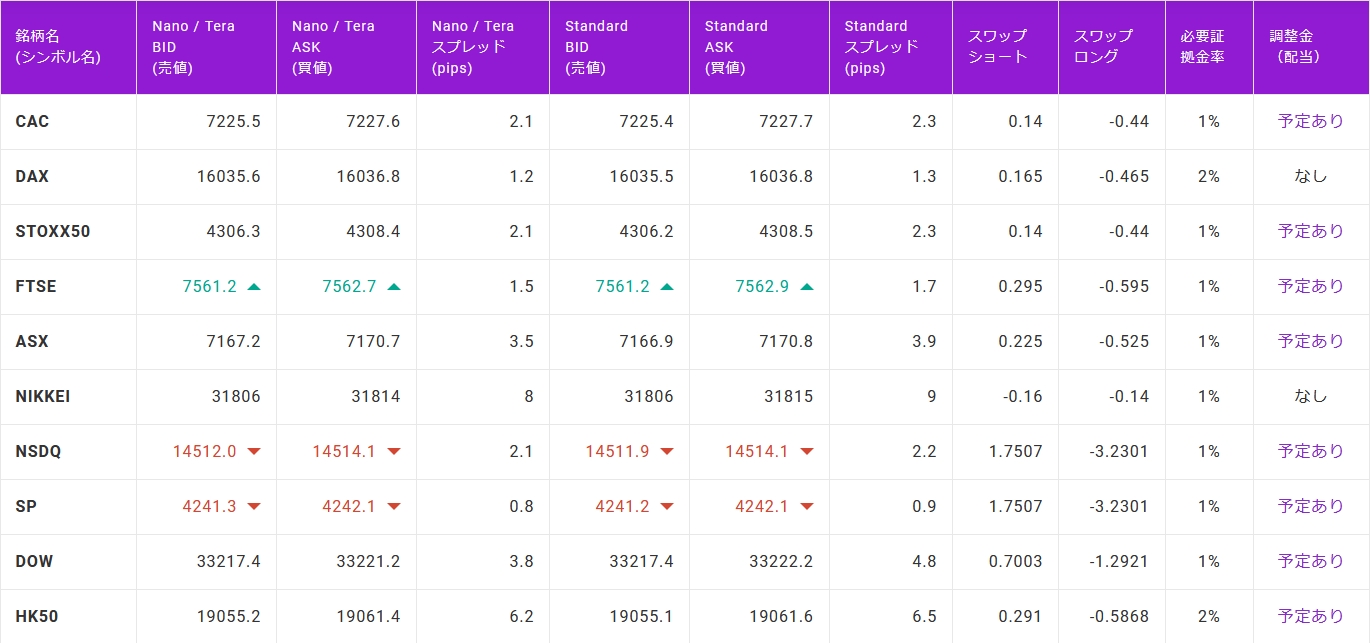Select the DOW symbol name
1370x643 pixels.
pyautogui.click(x=35, y=561)
